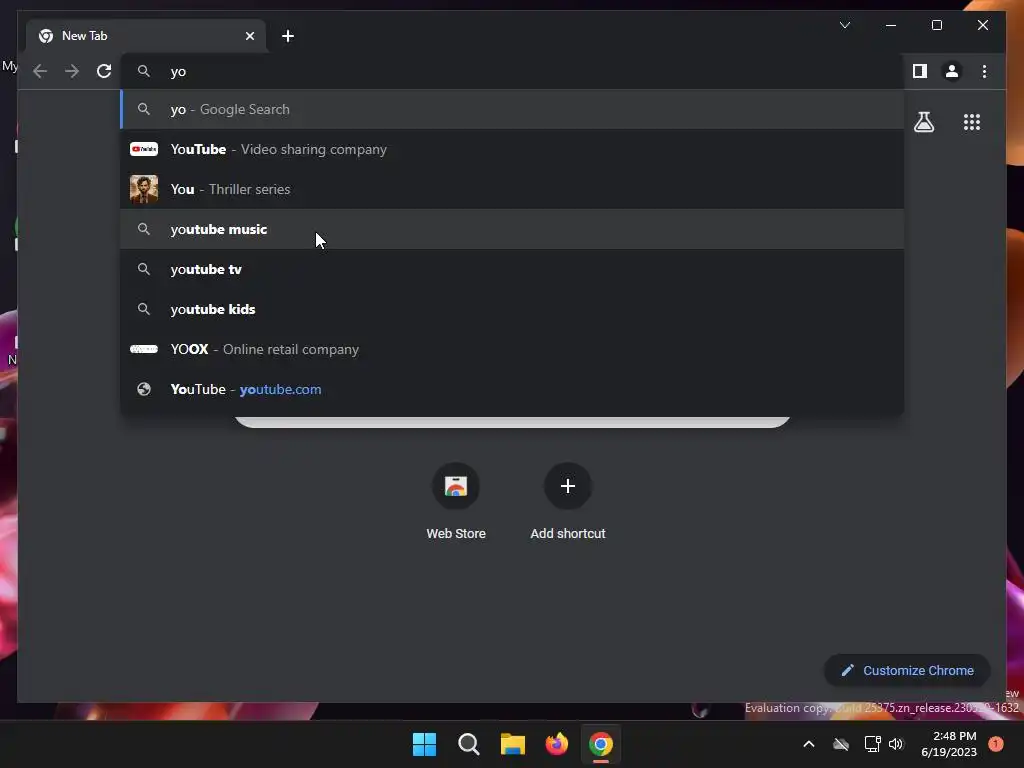
Task: Choose 'yo - Google Search' suggestion
Action: (x=512, y=109)
